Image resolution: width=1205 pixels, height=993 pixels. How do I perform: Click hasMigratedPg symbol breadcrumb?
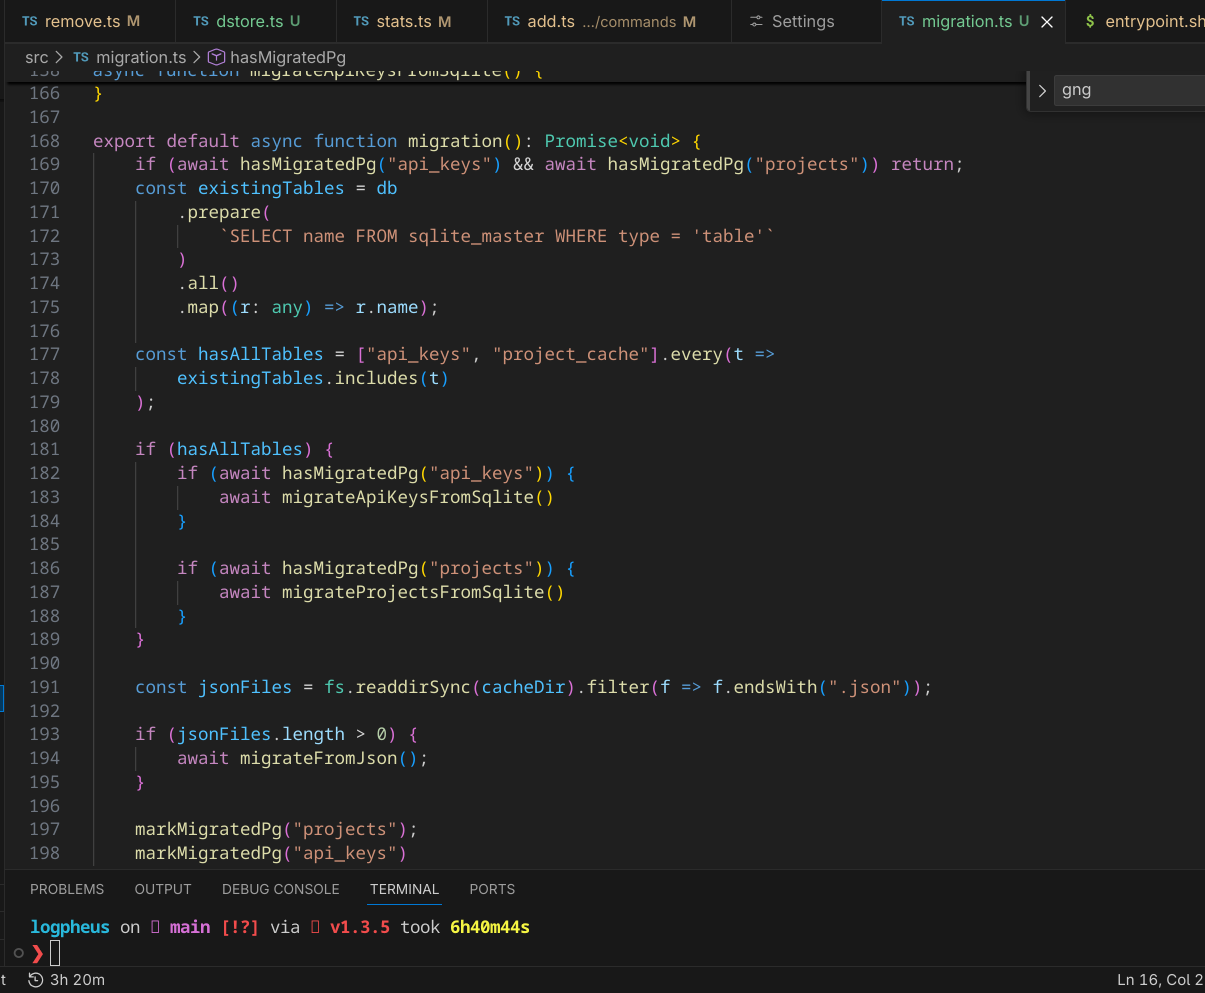pos(287,57)
